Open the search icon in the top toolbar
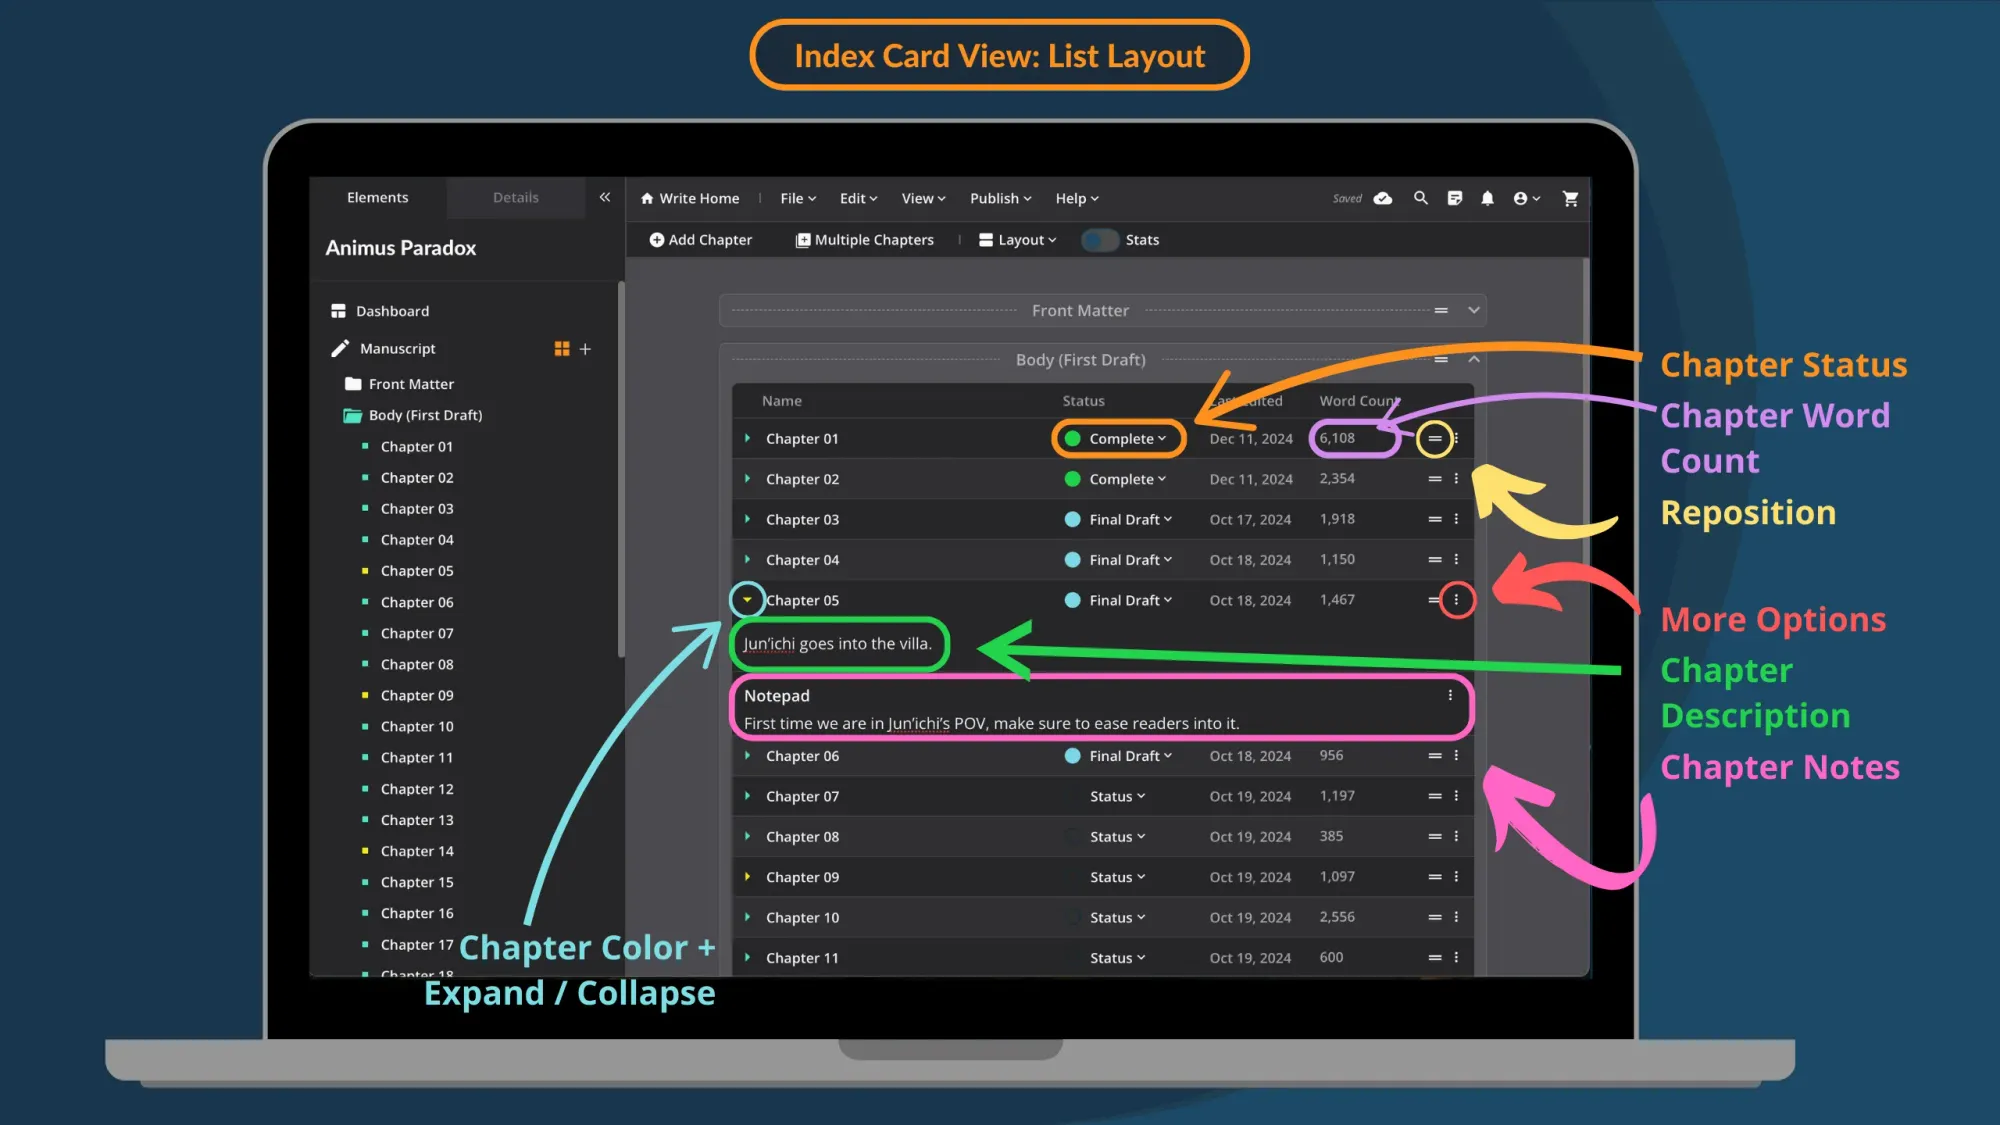The image size is (2000, 1125). coord(1420,198)
